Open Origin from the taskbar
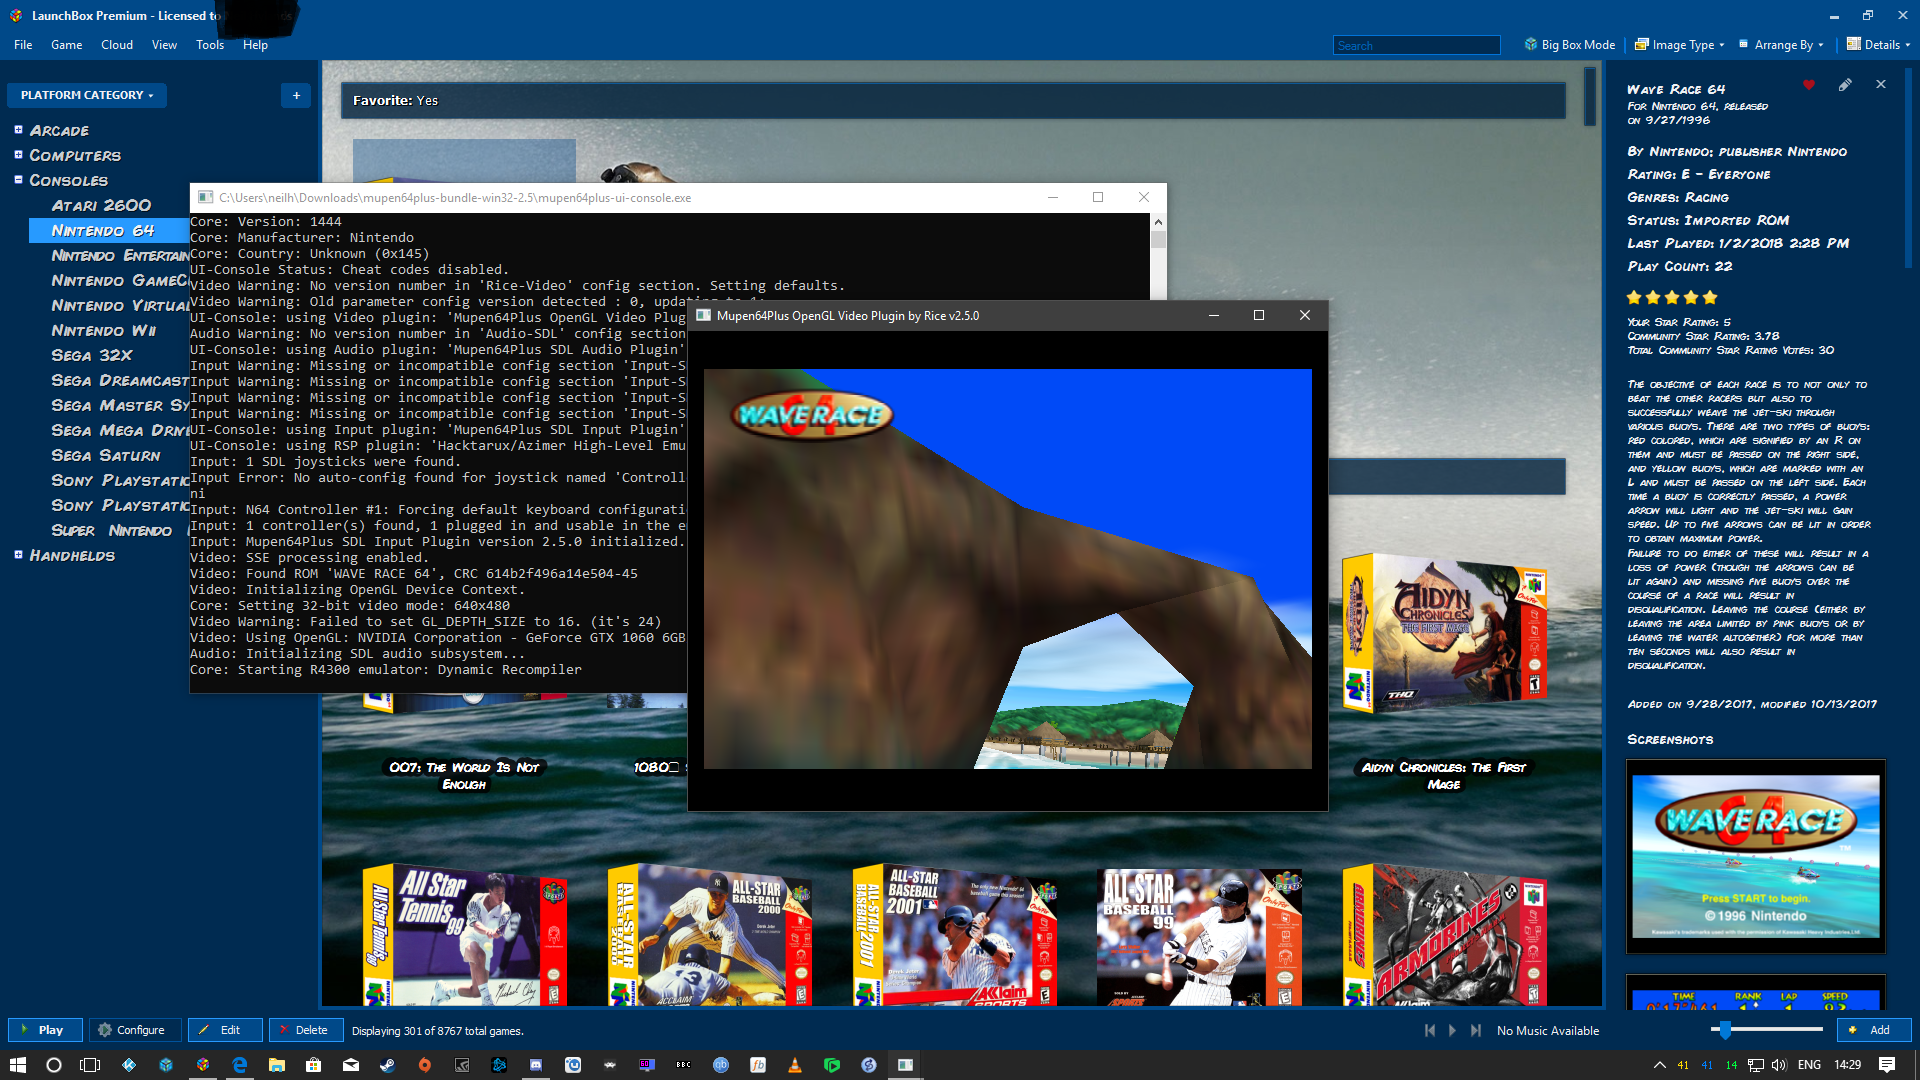 pos(425,1065)
